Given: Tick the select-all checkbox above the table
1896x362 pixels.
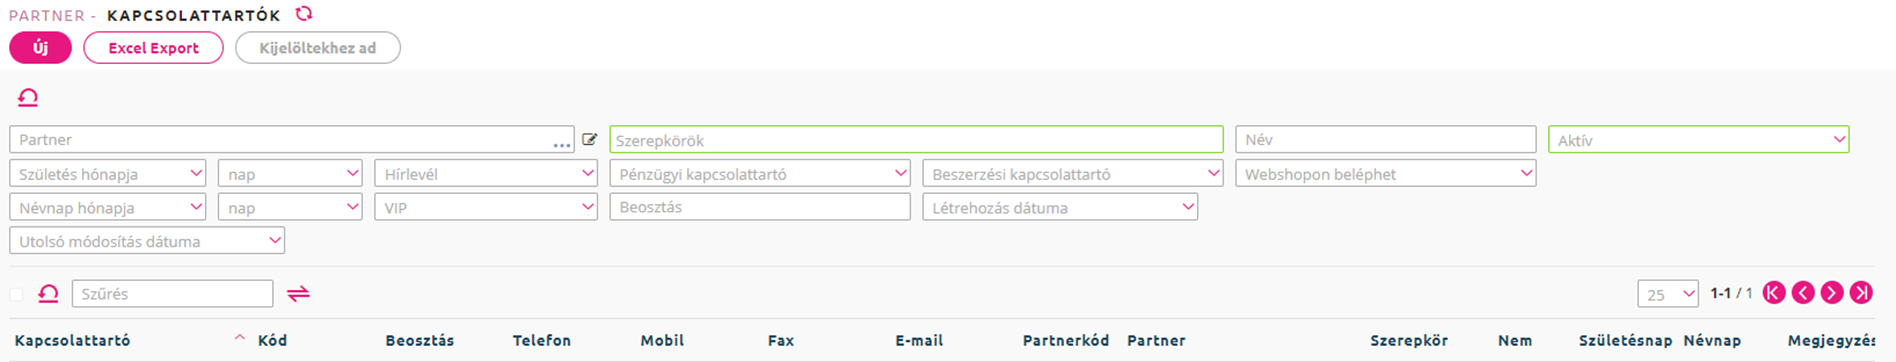Looking at the screenshot, I should [x=16, y=294].
